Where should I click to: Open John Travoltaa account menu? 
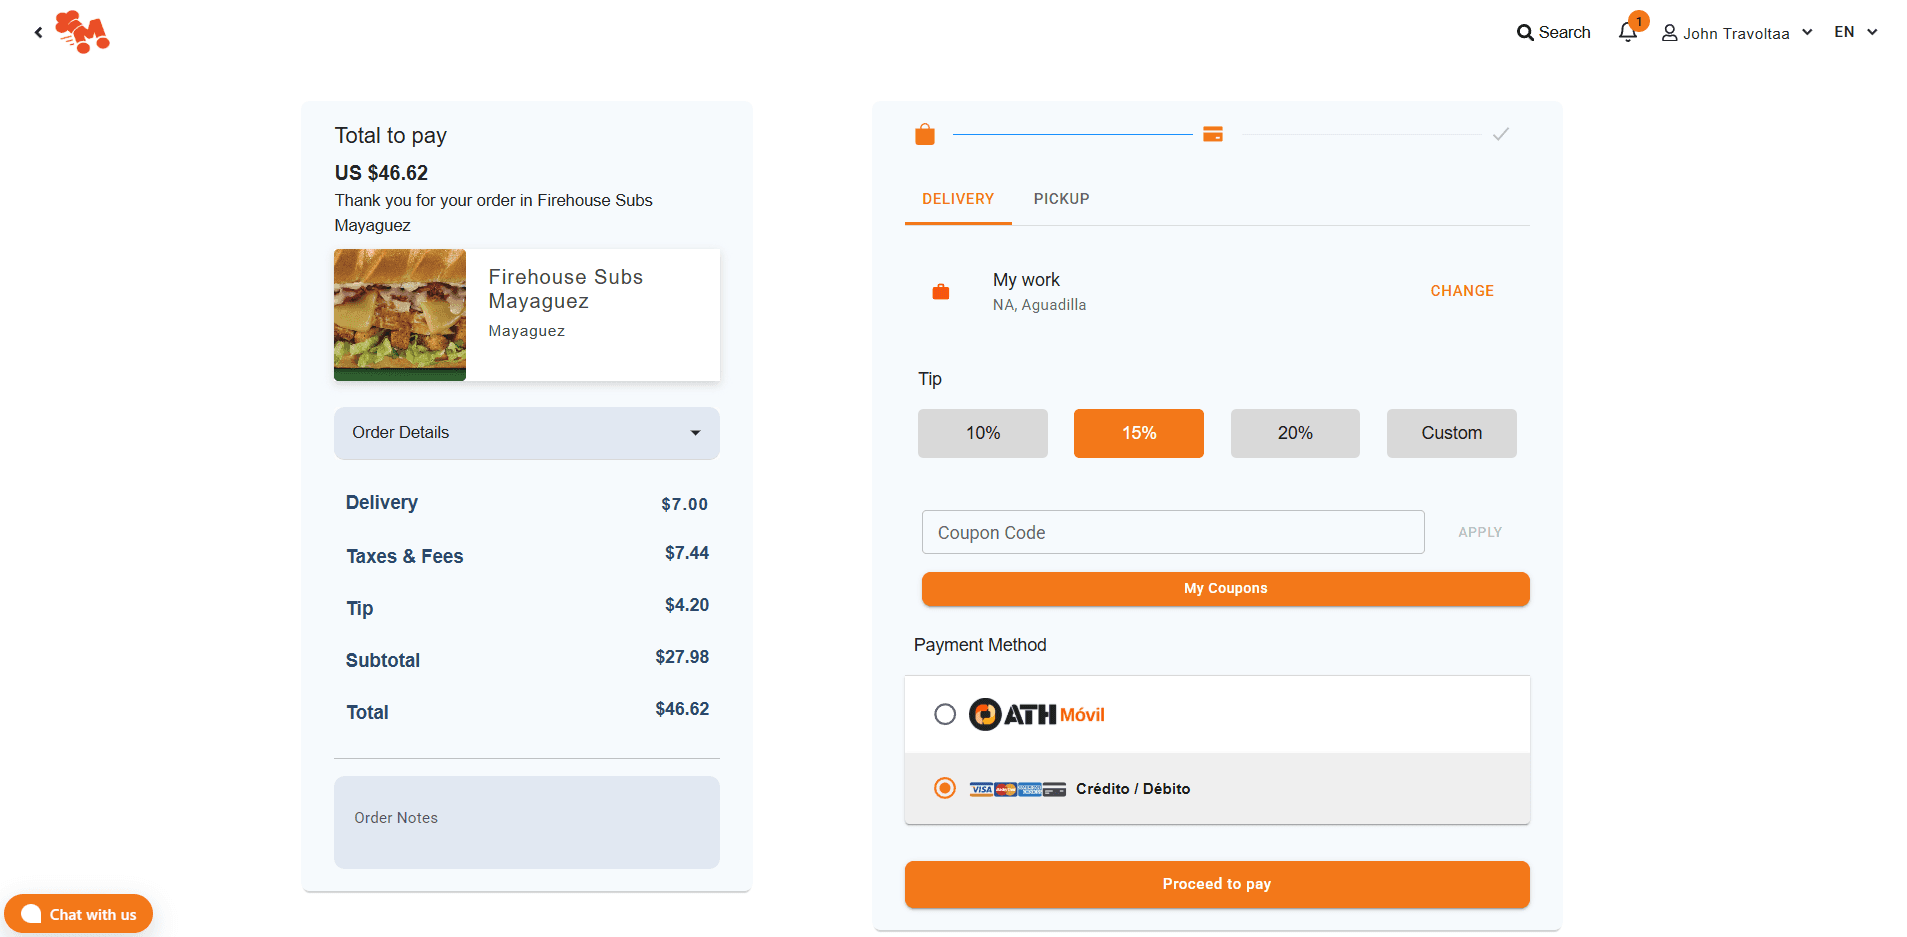[1736, 33]
